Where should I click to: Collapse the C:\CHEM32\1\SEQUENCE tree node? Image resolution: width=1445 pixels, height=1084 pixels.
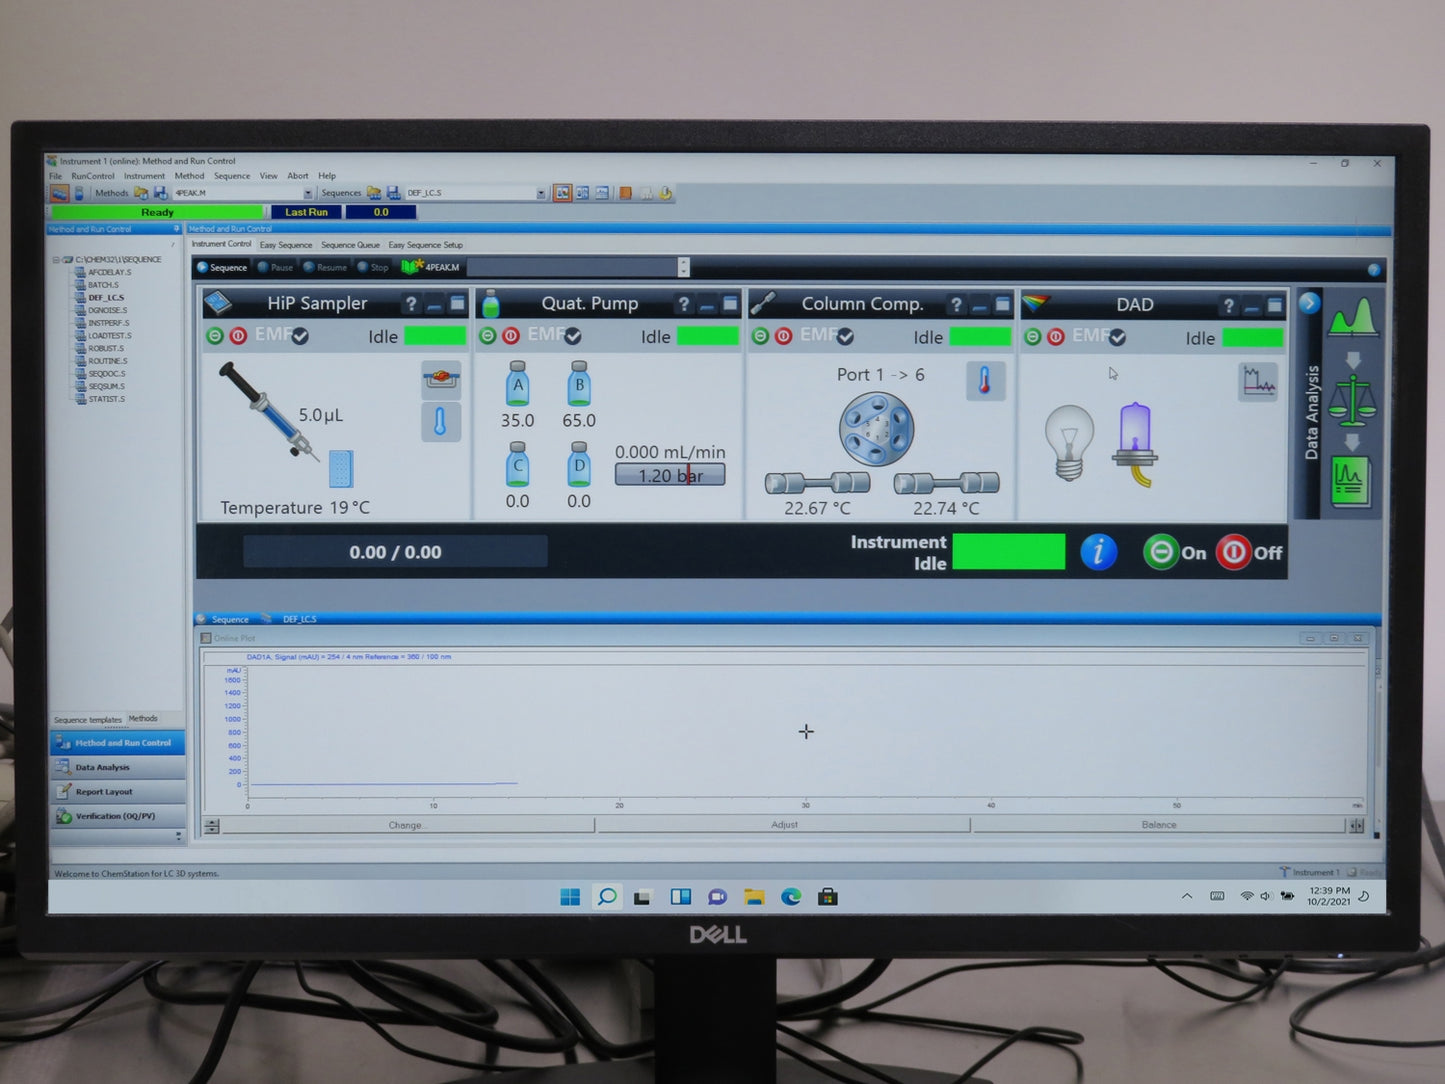(x=56, y=260)
